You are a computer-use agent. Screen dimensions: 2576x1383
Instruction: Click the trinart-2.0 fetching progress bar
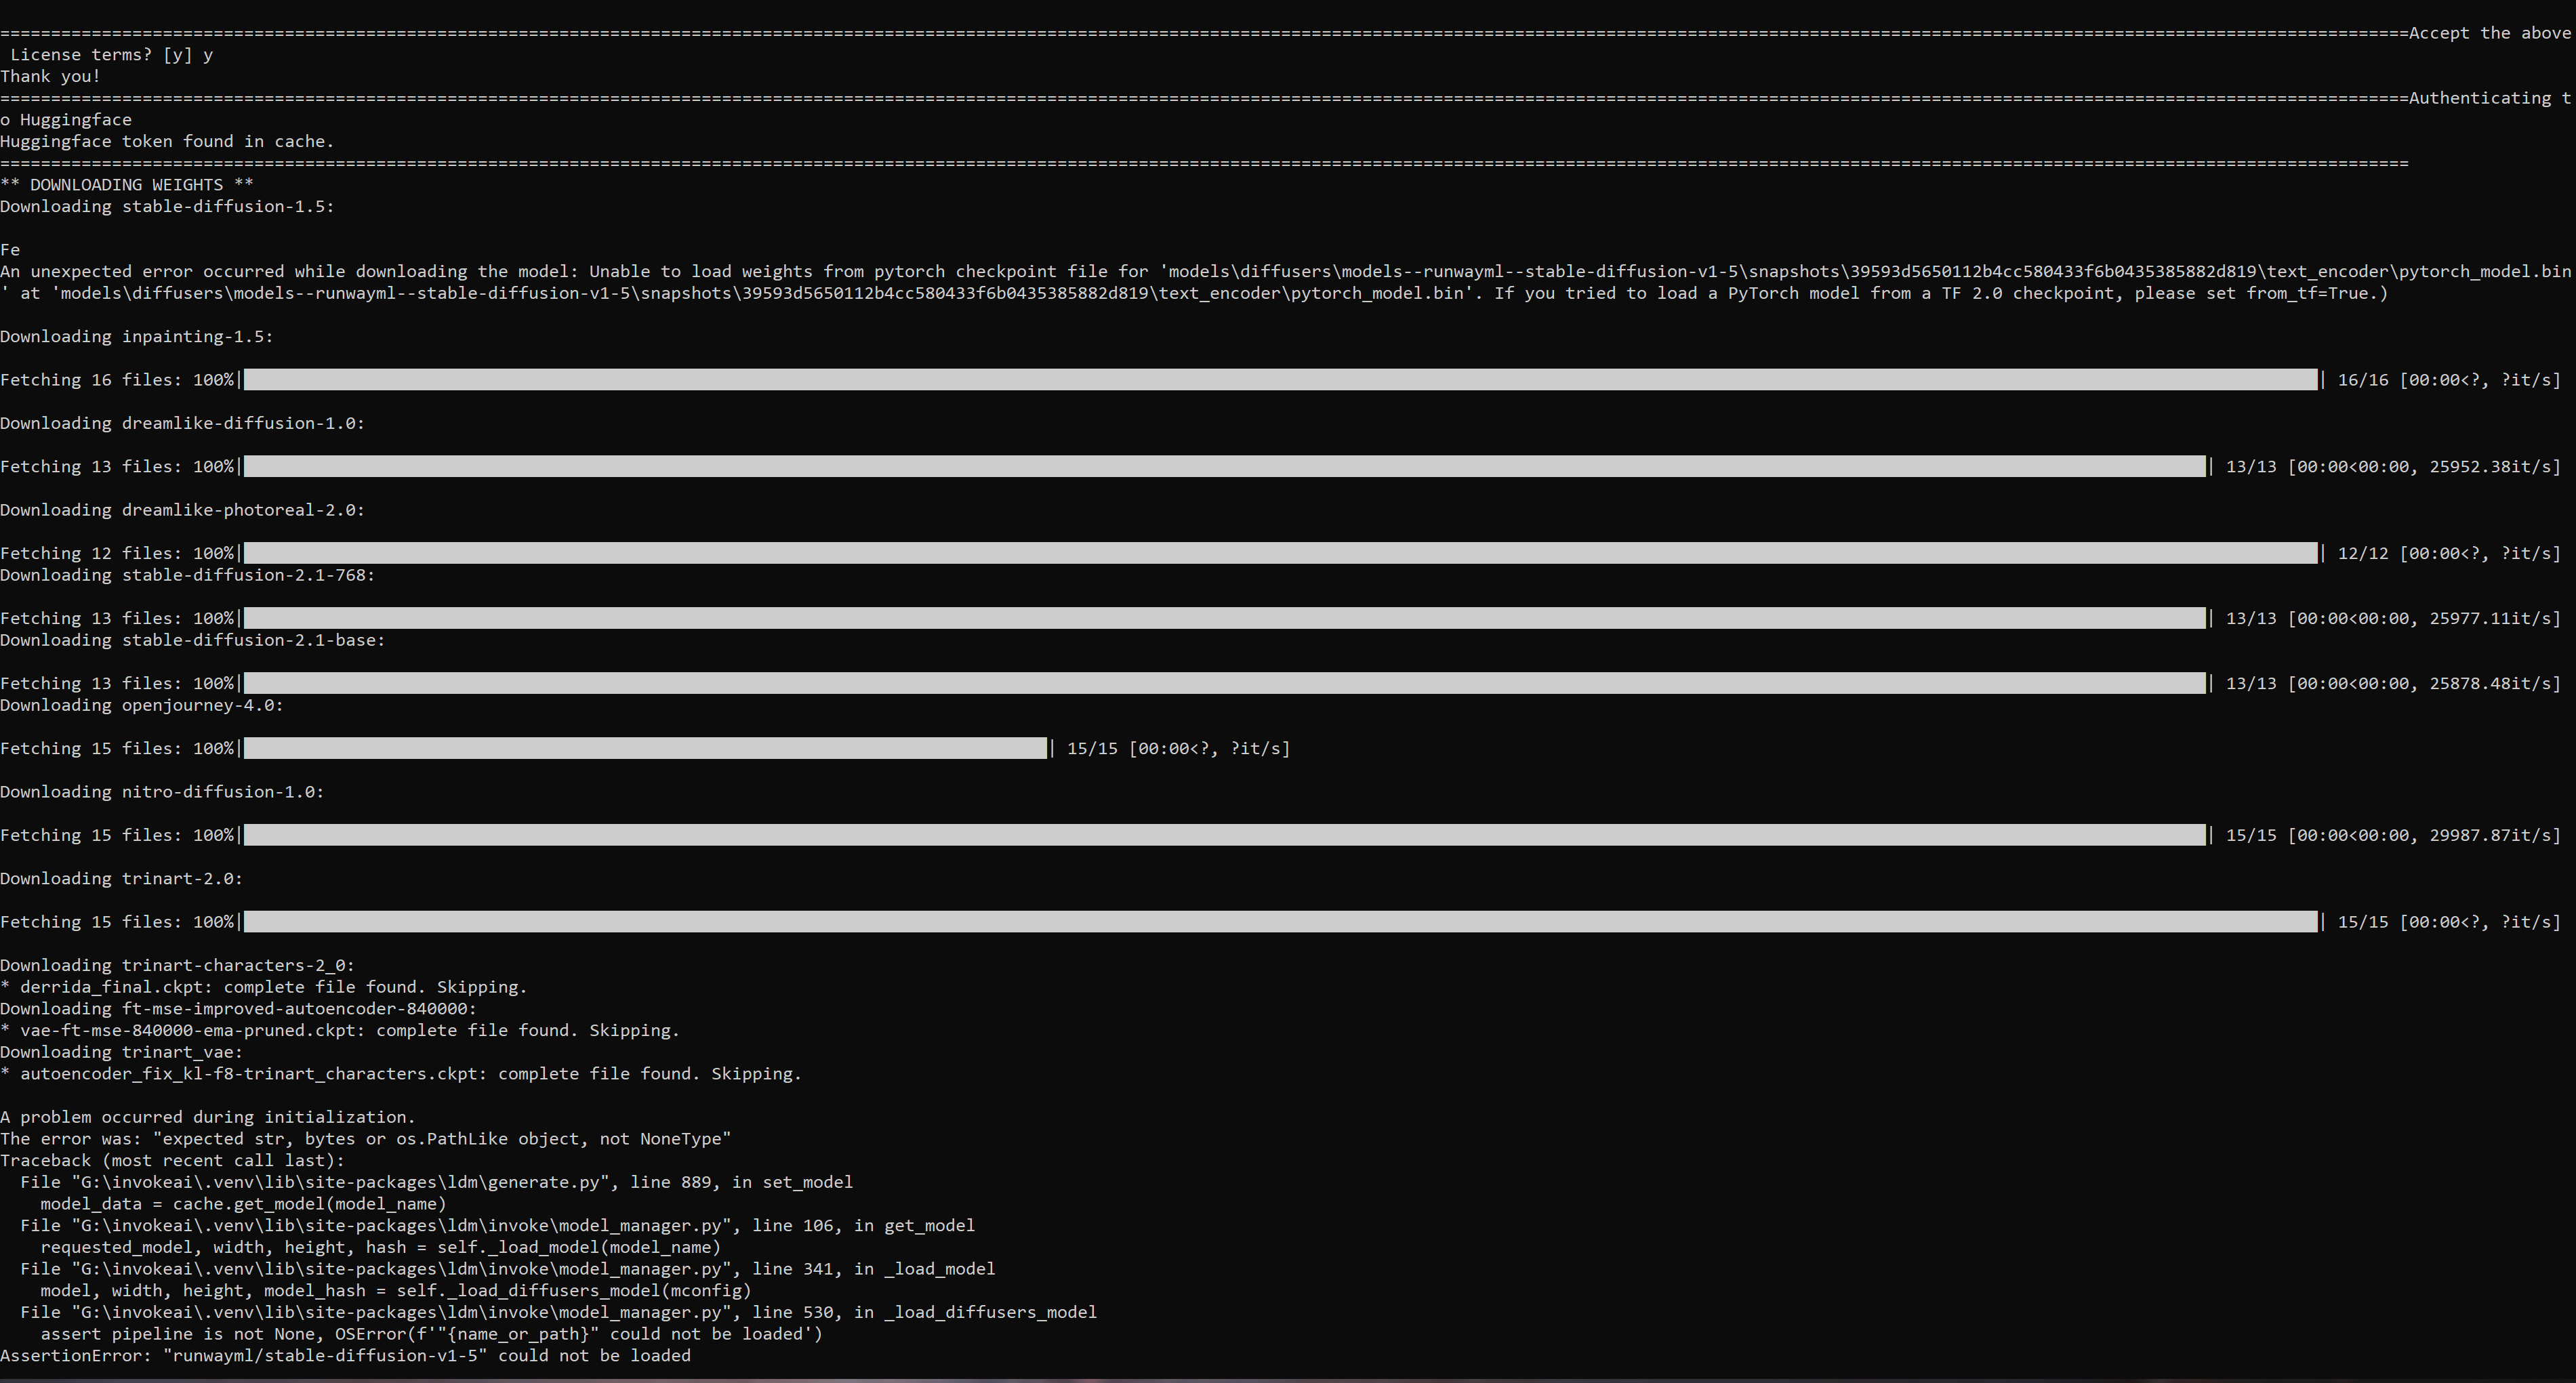(x=1280, y=922)
